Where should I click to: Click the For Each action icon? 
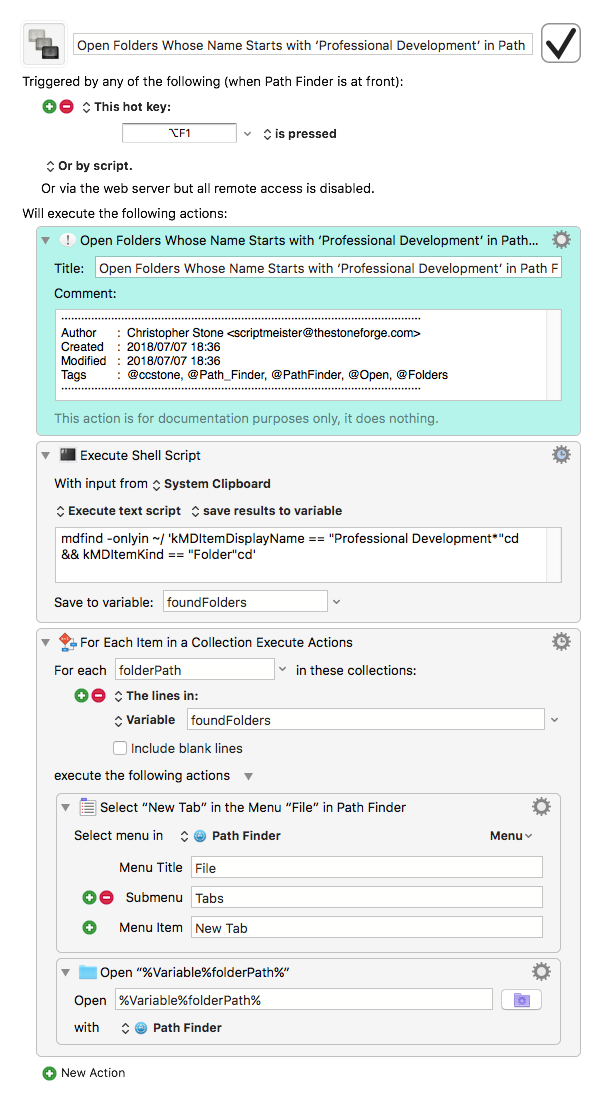[67, 641]
